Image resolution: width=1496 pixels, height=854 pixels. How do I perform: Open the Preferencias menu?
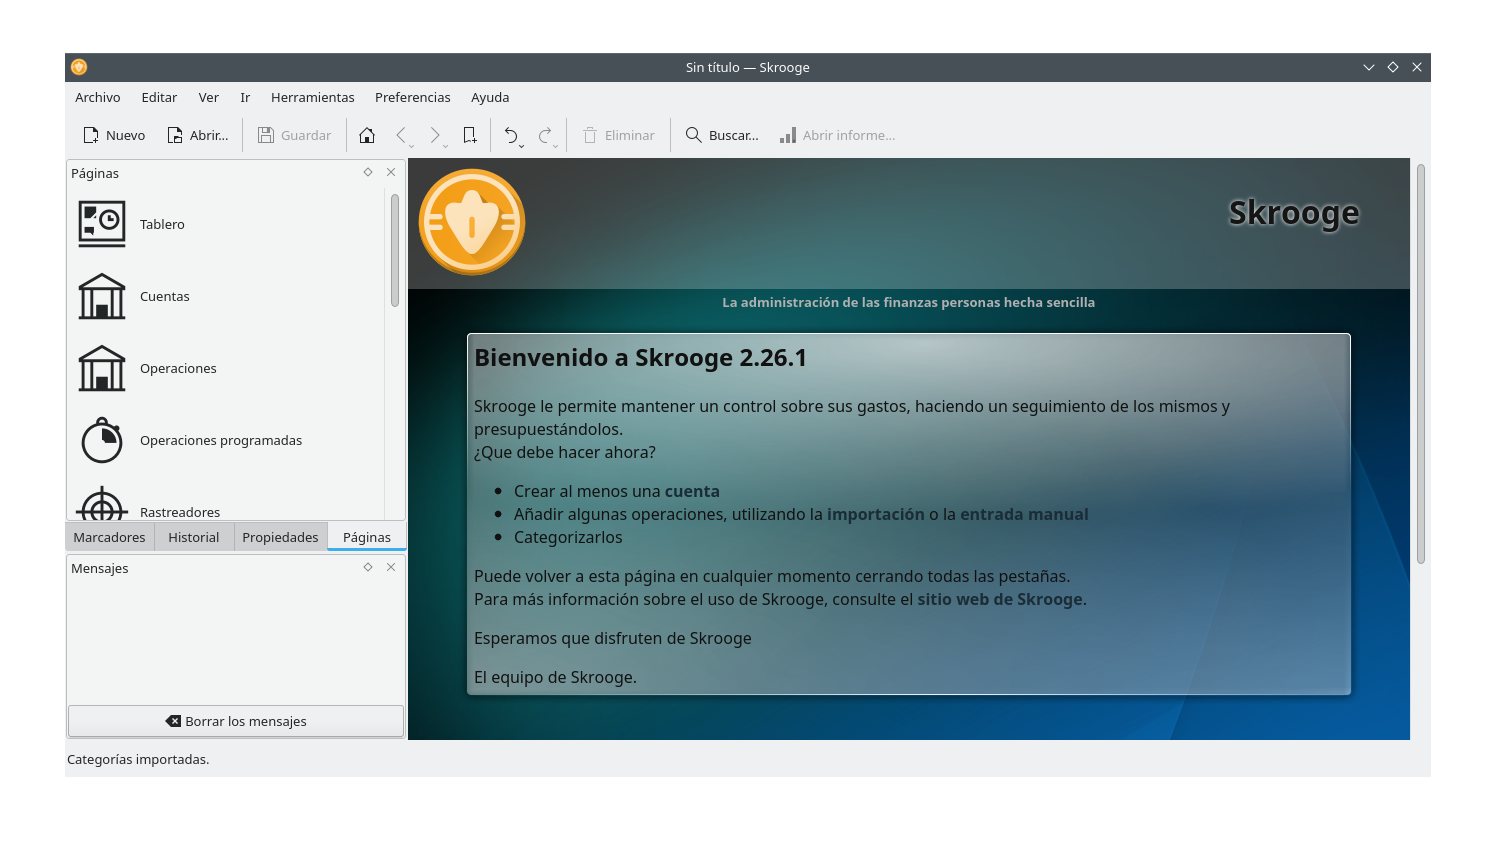click(x=412, y=97)
